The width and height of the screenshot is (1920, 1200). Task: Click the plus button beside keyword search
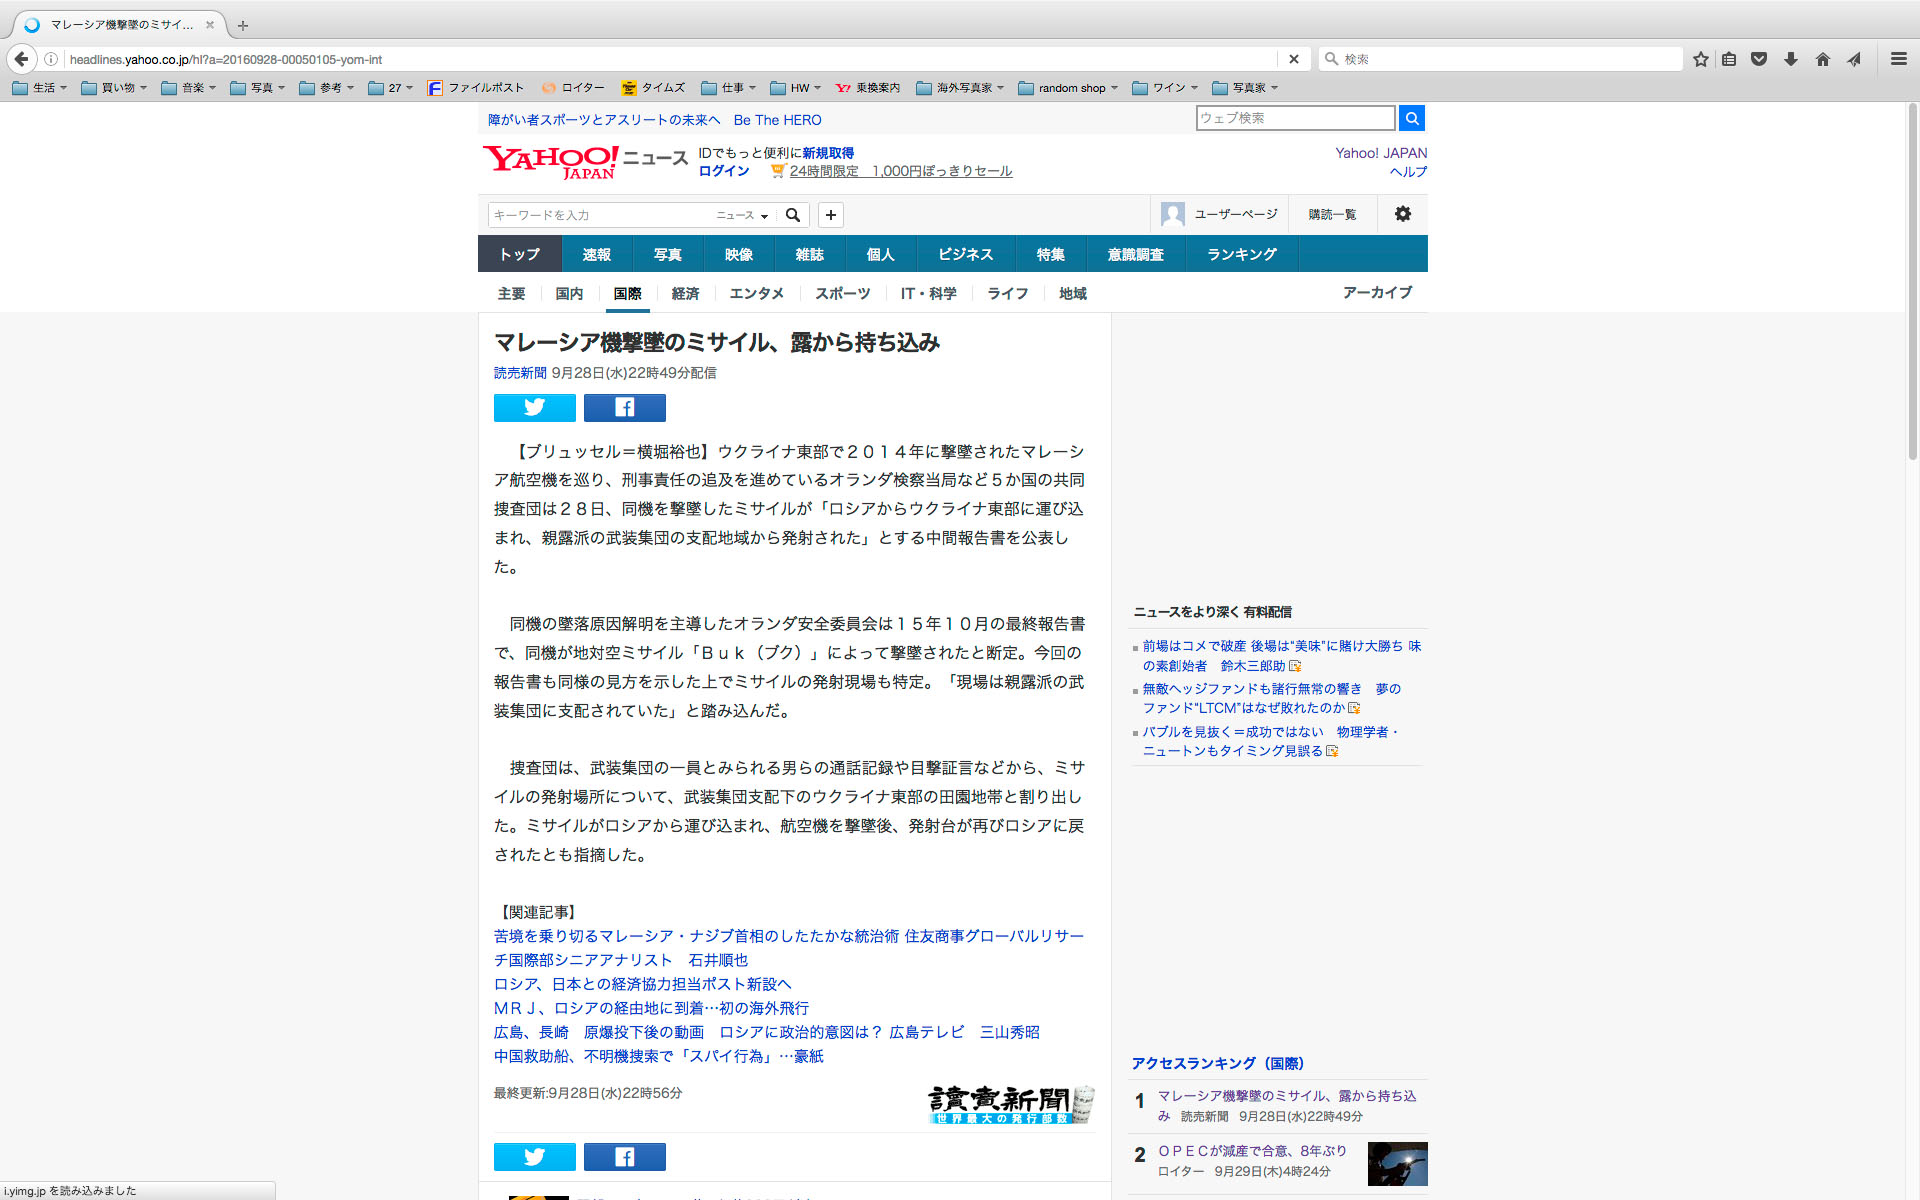pos(830,215)
